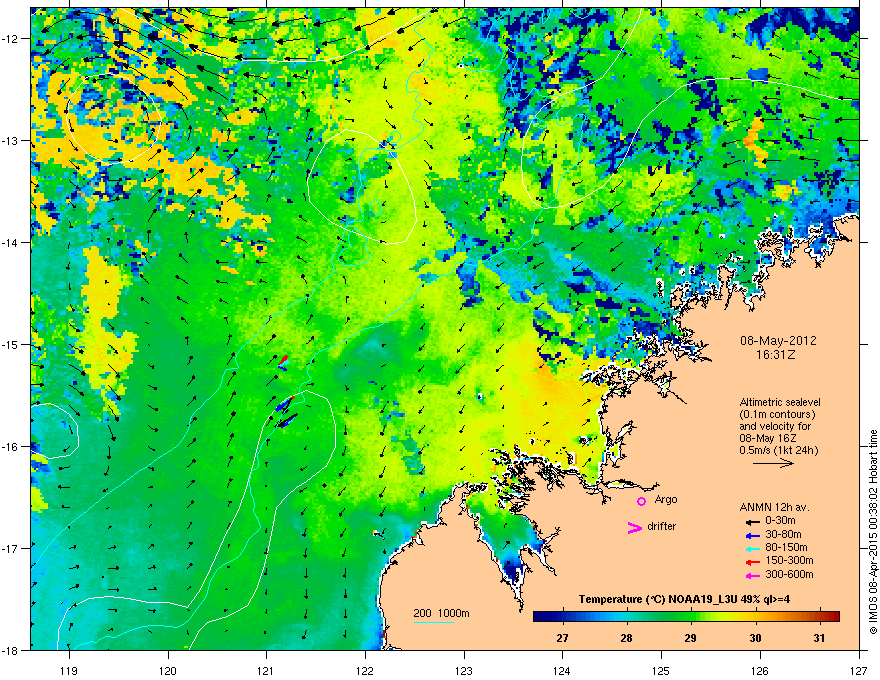Click latitude label -17 on left axis
Screen dimensions: 880x680
click(10, 548)
